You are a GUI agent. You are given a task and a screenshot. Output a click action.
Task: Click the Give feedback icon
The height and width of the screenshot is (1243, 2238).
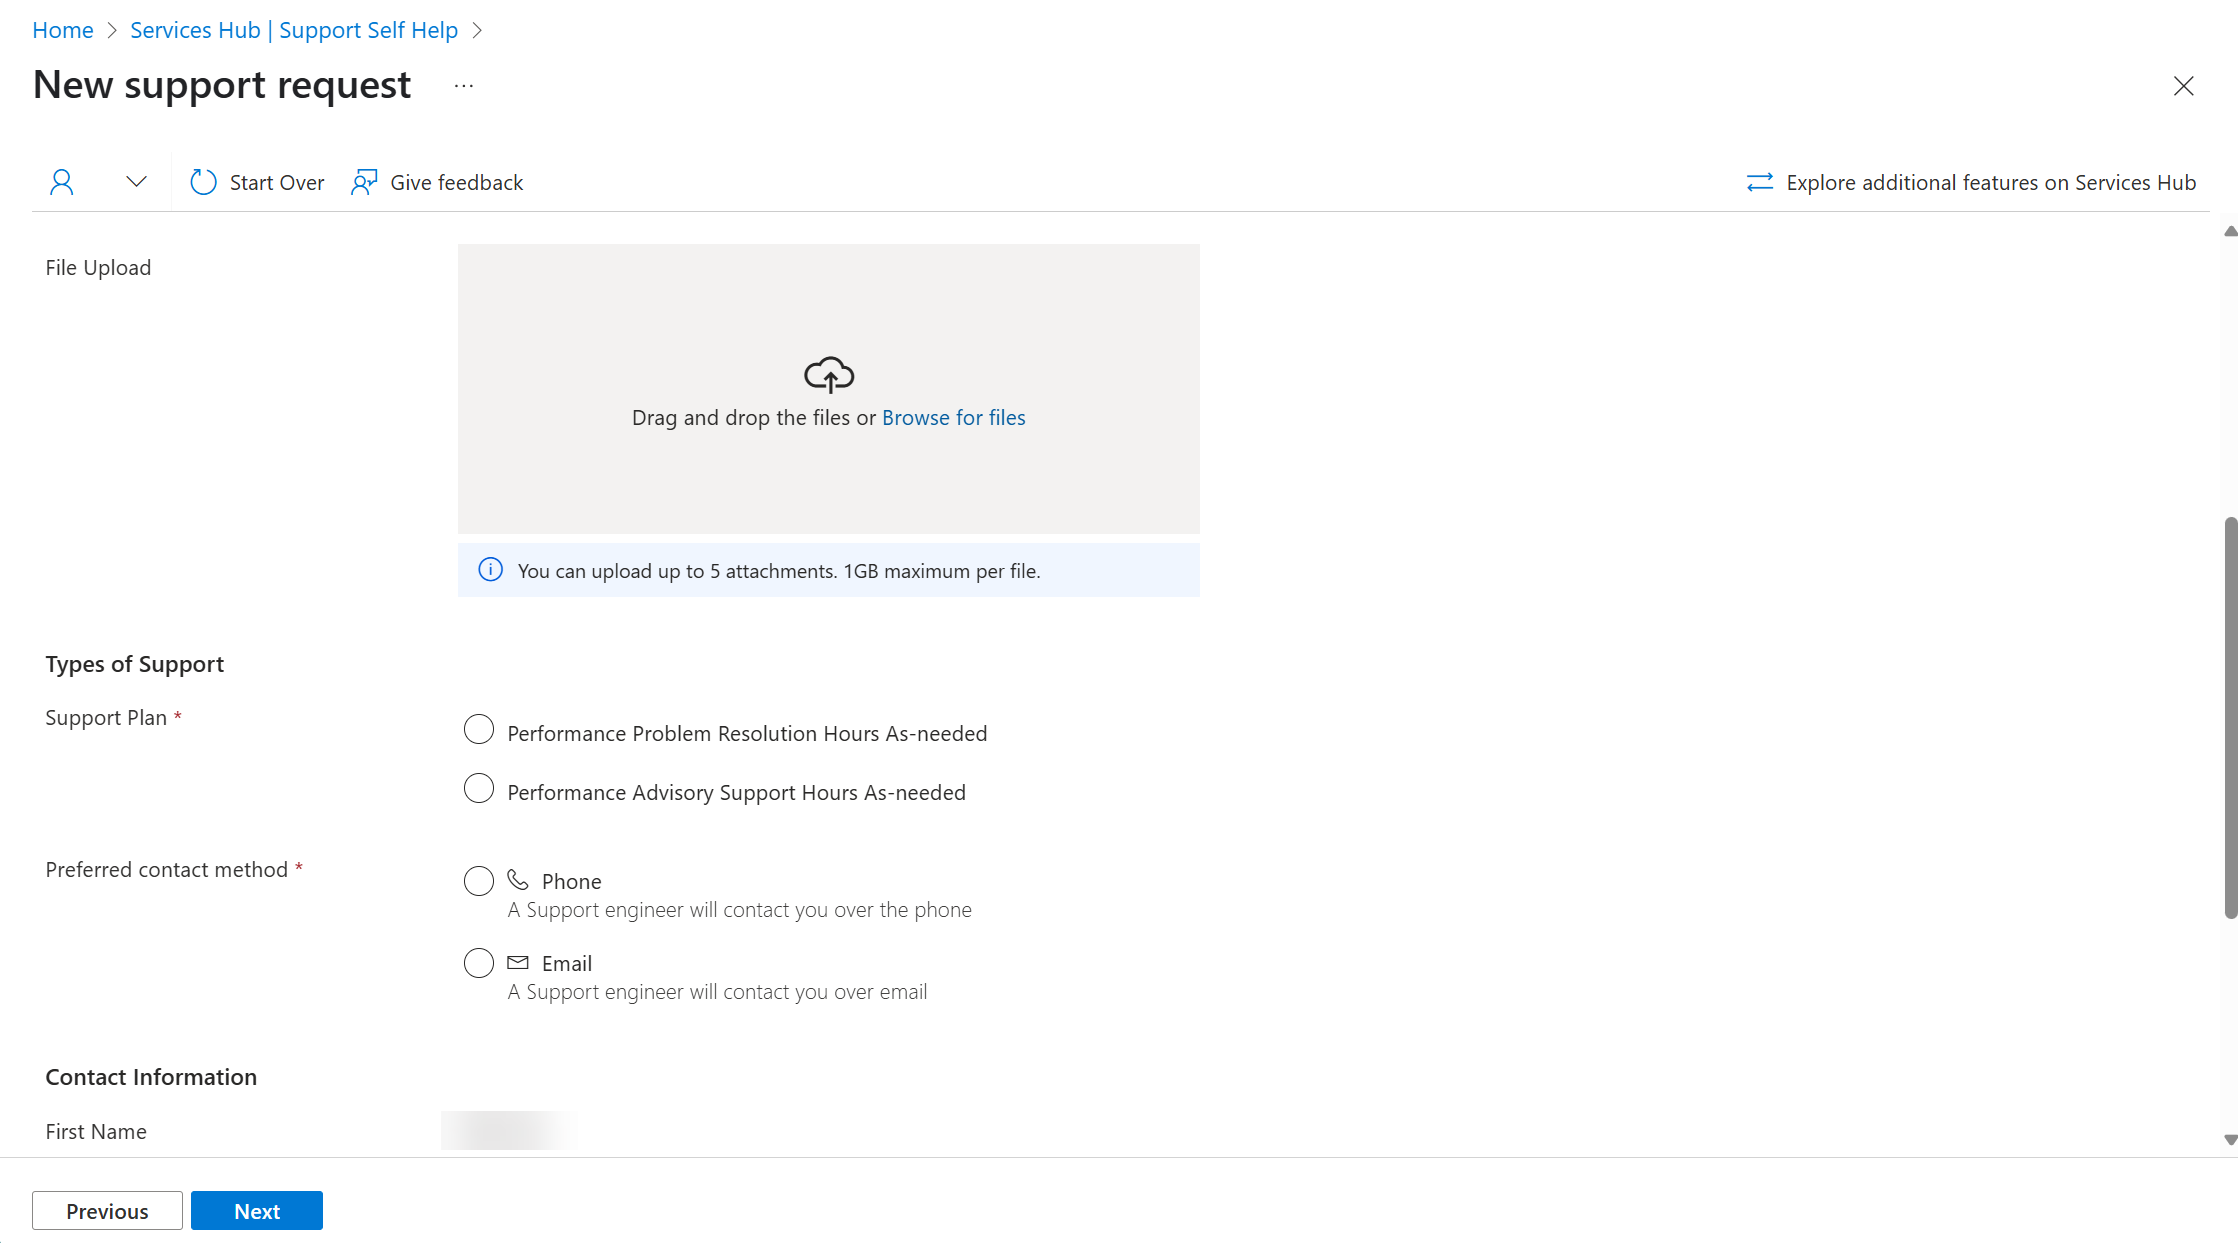pos(363,182)
